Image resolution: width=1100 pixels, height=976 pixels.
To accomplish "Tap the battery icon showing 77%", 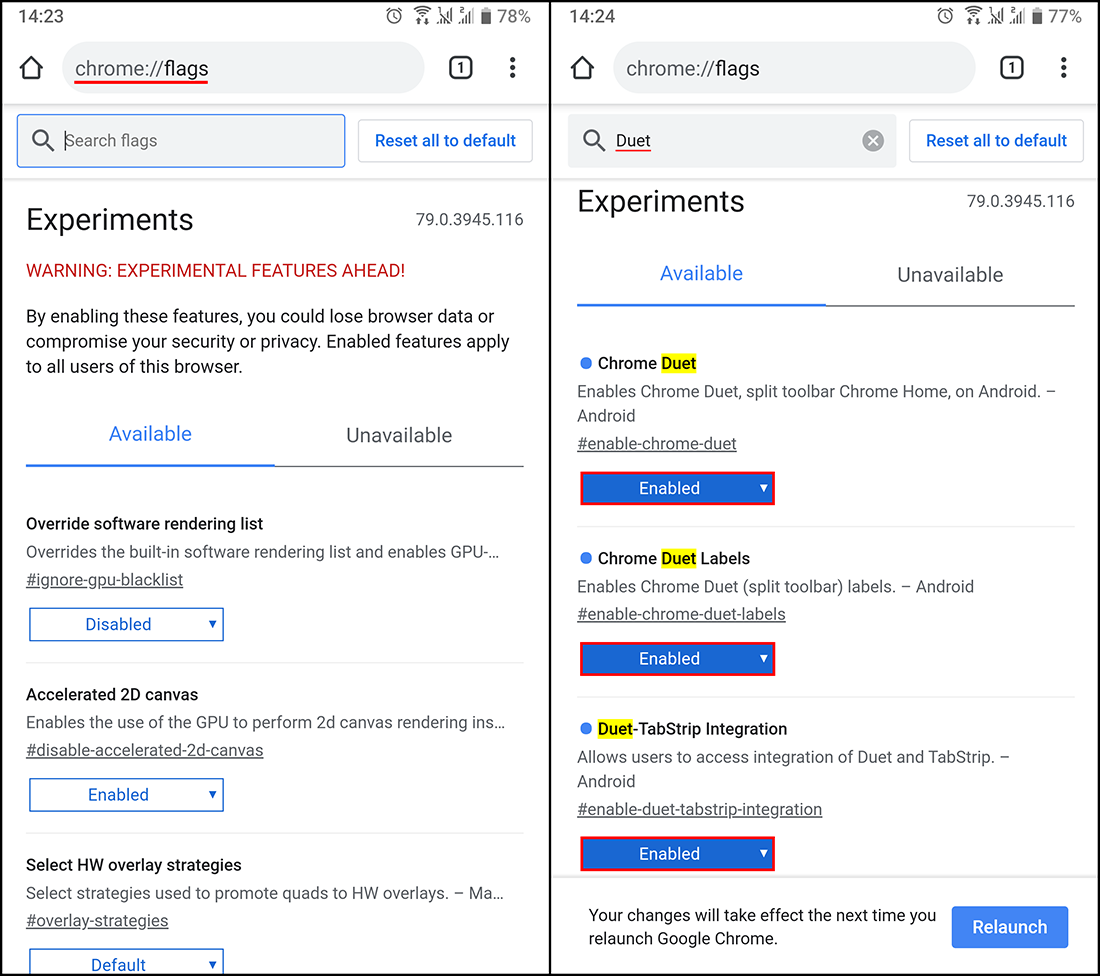I will click(1037, 15).
